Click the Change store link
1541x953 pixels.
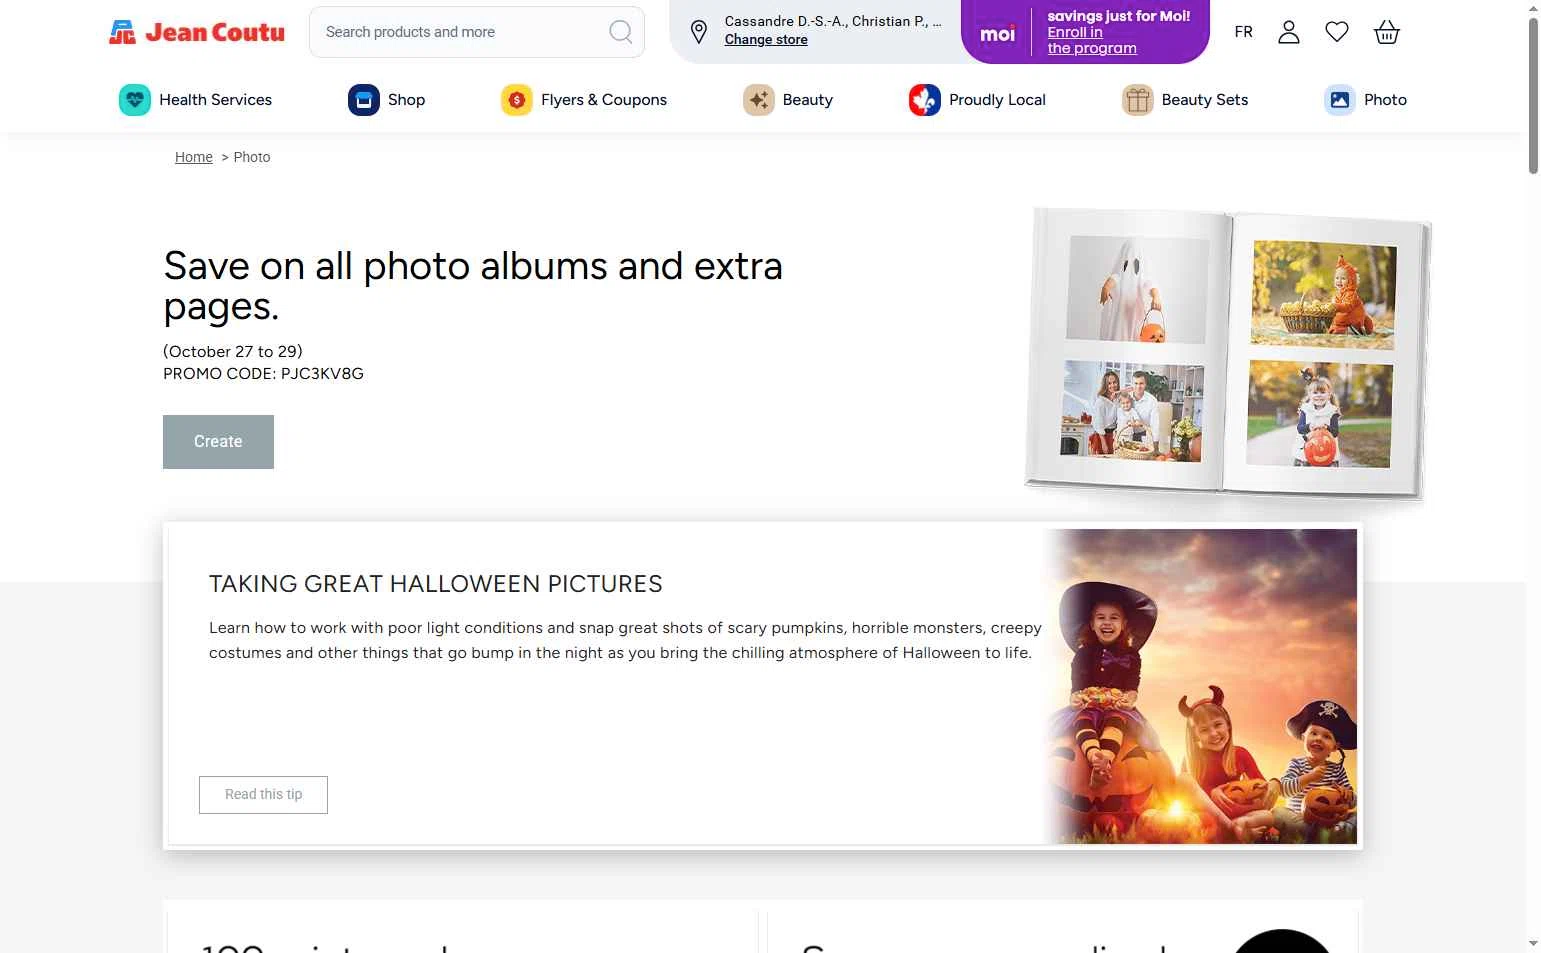pyautogui.click(x=766, y=40)
